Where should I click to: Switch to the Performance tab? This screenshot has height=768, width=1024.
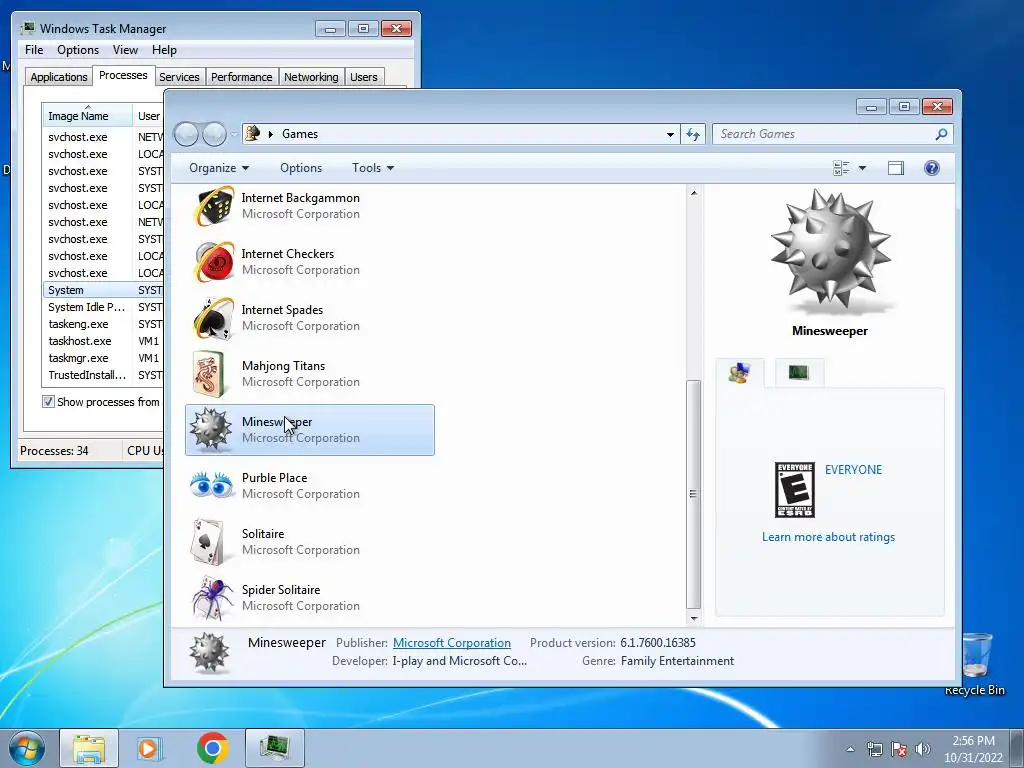pos(241,77)
